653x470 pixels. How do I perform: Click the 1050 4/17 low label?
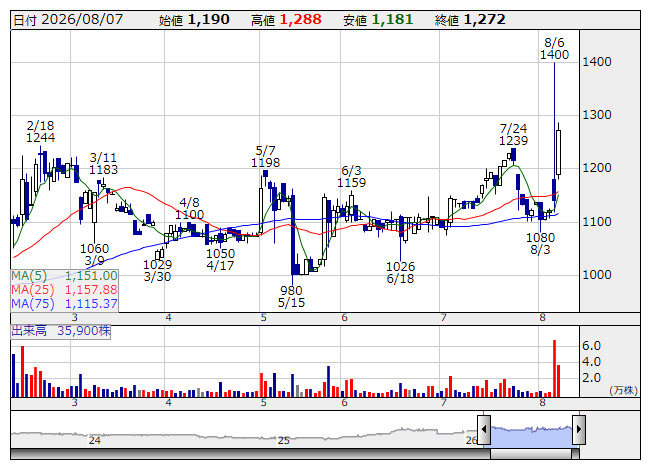click(x=221, y=259)
